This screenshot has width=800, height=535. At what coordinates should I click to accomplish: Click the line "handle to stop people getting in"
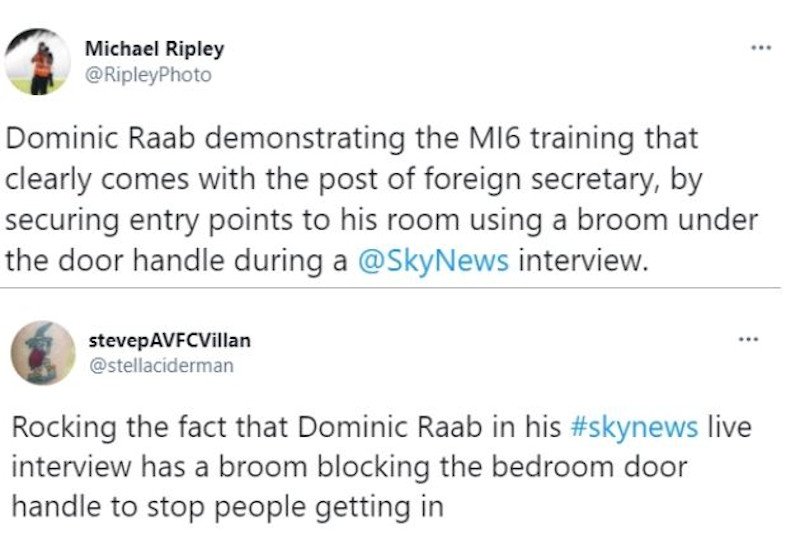point(227,505)
